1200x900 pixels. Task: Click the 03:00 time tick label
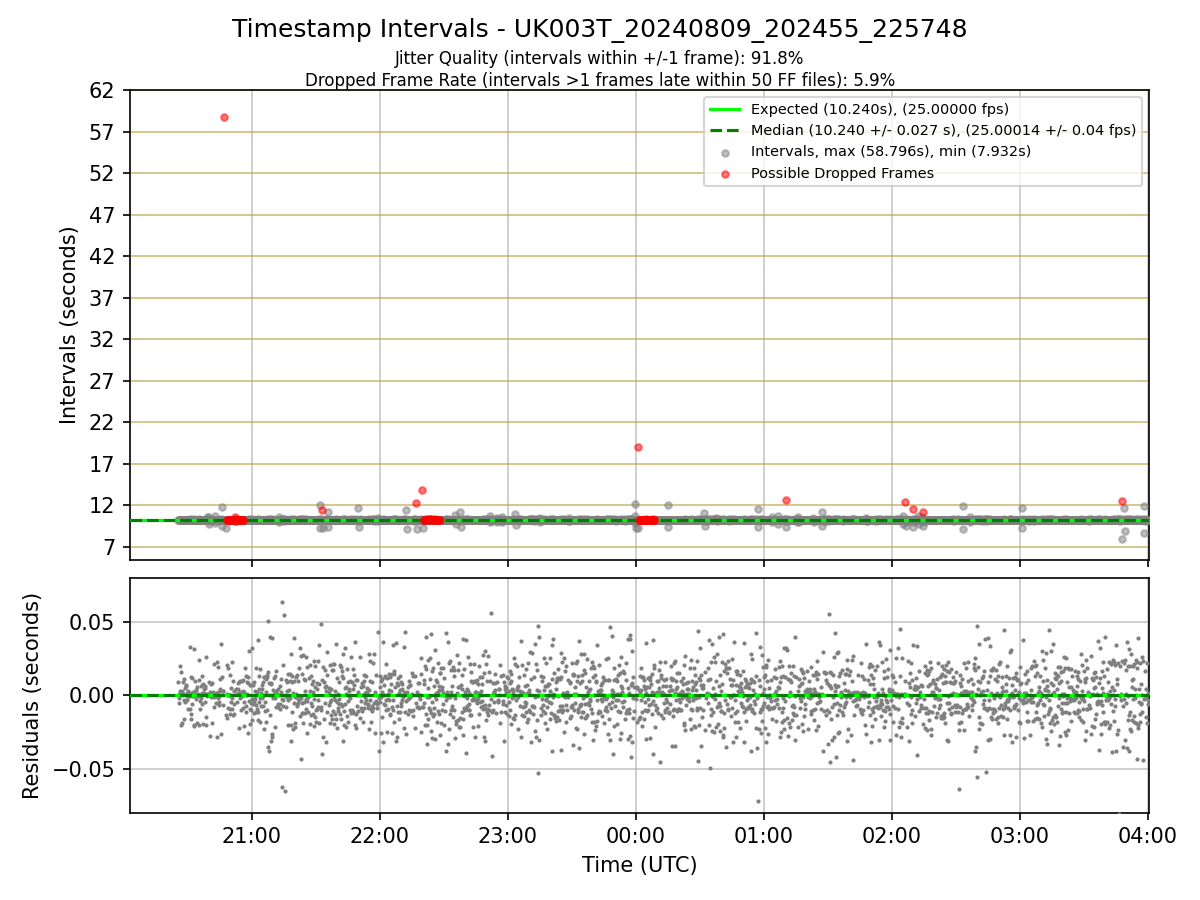[1020, 834]
